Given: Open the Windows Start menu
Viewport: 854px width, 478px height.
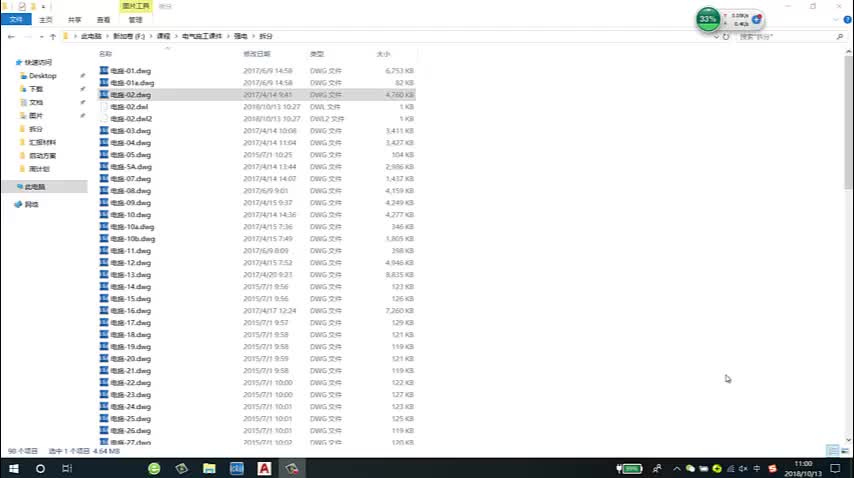Looking at the screenshot, I should tap(14, 468).
